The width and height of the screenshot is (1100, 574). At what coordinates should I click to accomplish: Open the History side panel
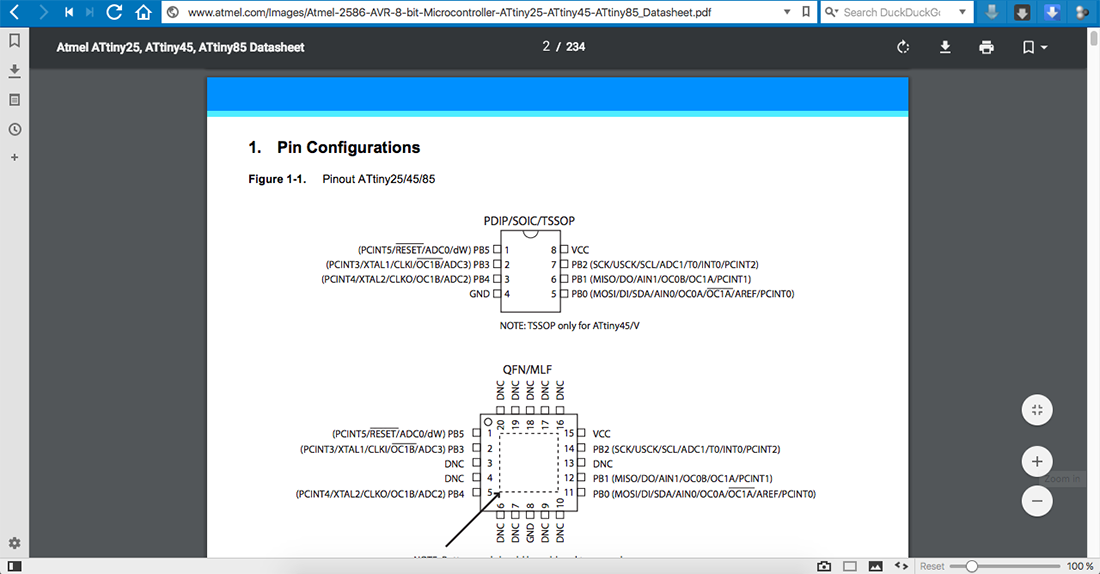14,129
